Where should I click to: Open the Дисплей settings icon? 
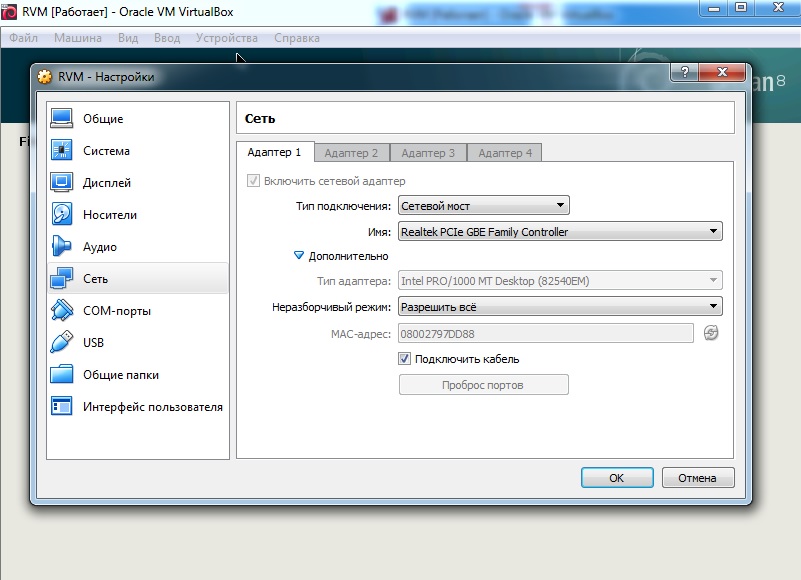62,183
